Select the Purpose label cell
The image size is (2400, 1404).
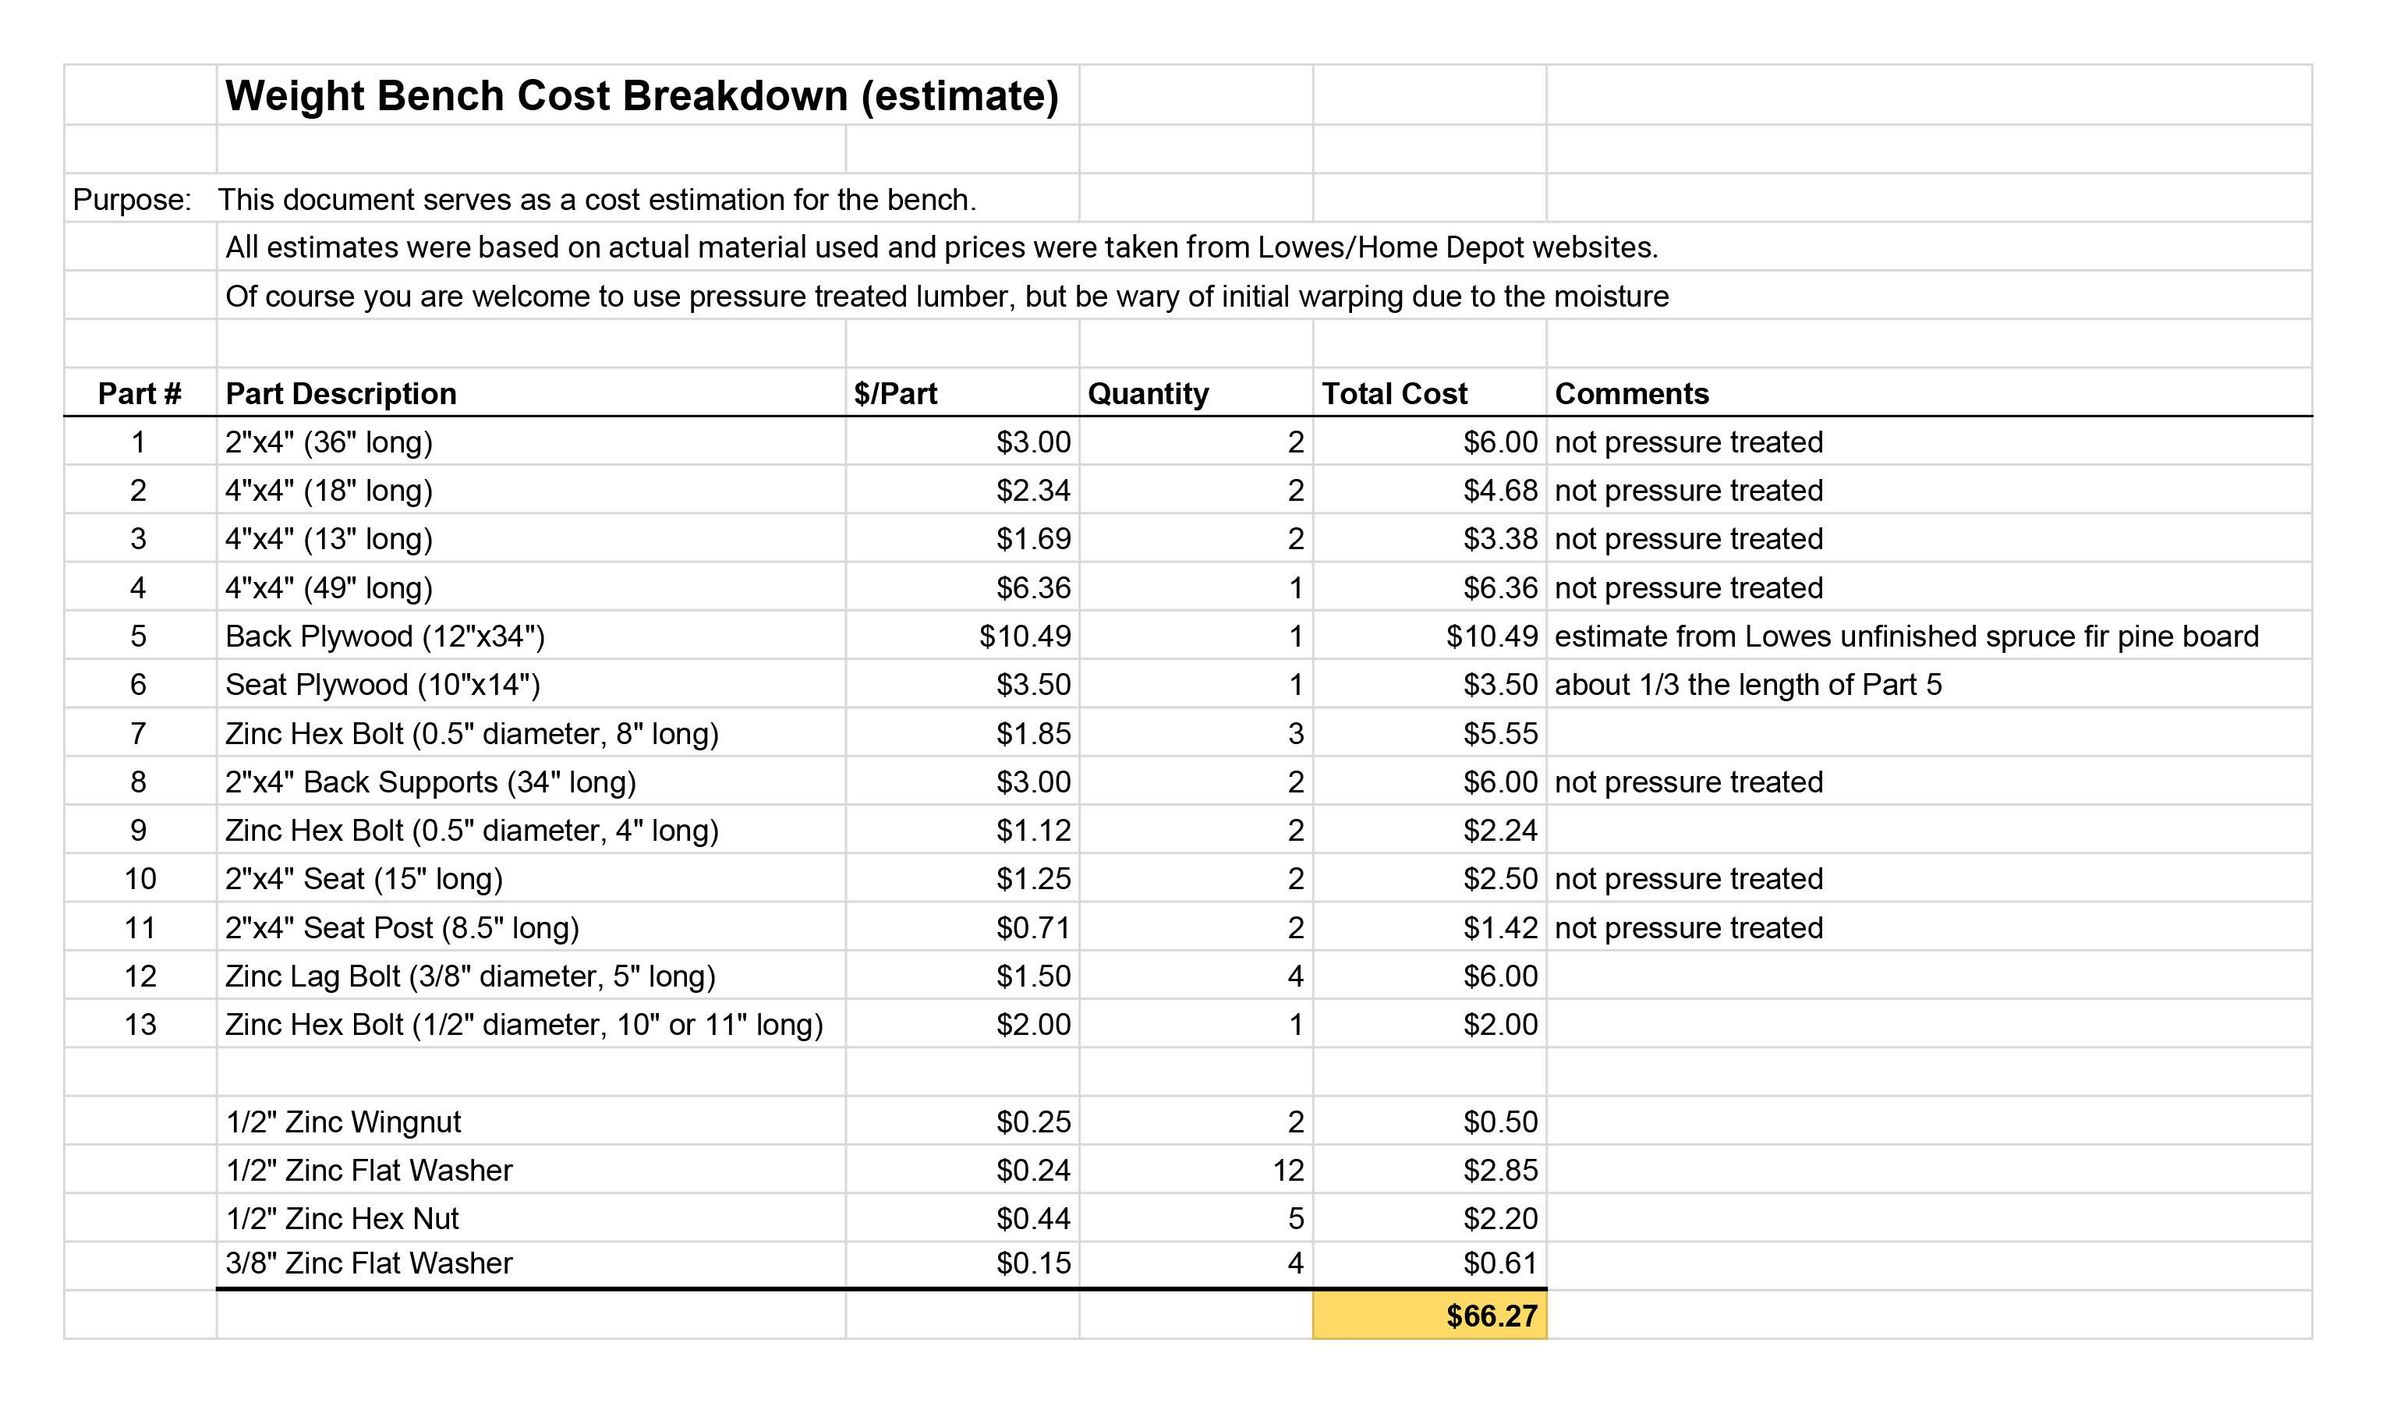tap(132, 200)
